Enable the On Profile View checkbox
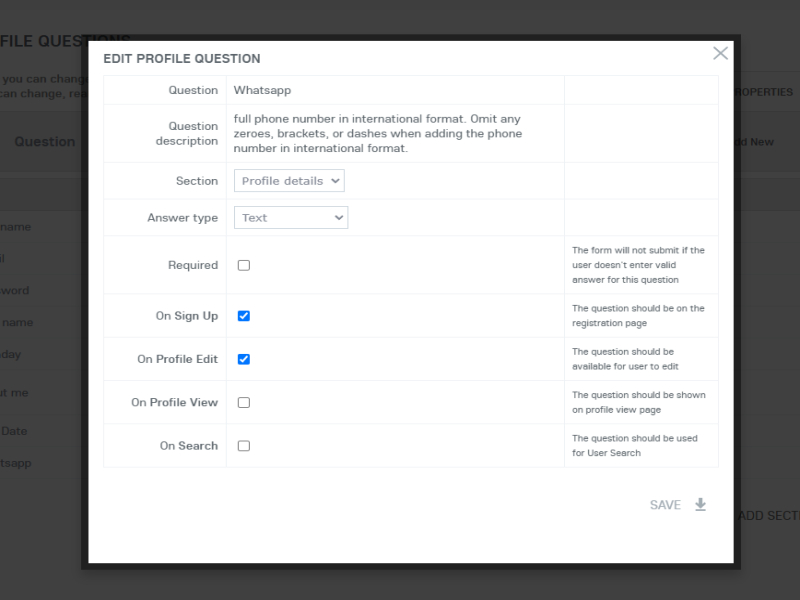 244,402
